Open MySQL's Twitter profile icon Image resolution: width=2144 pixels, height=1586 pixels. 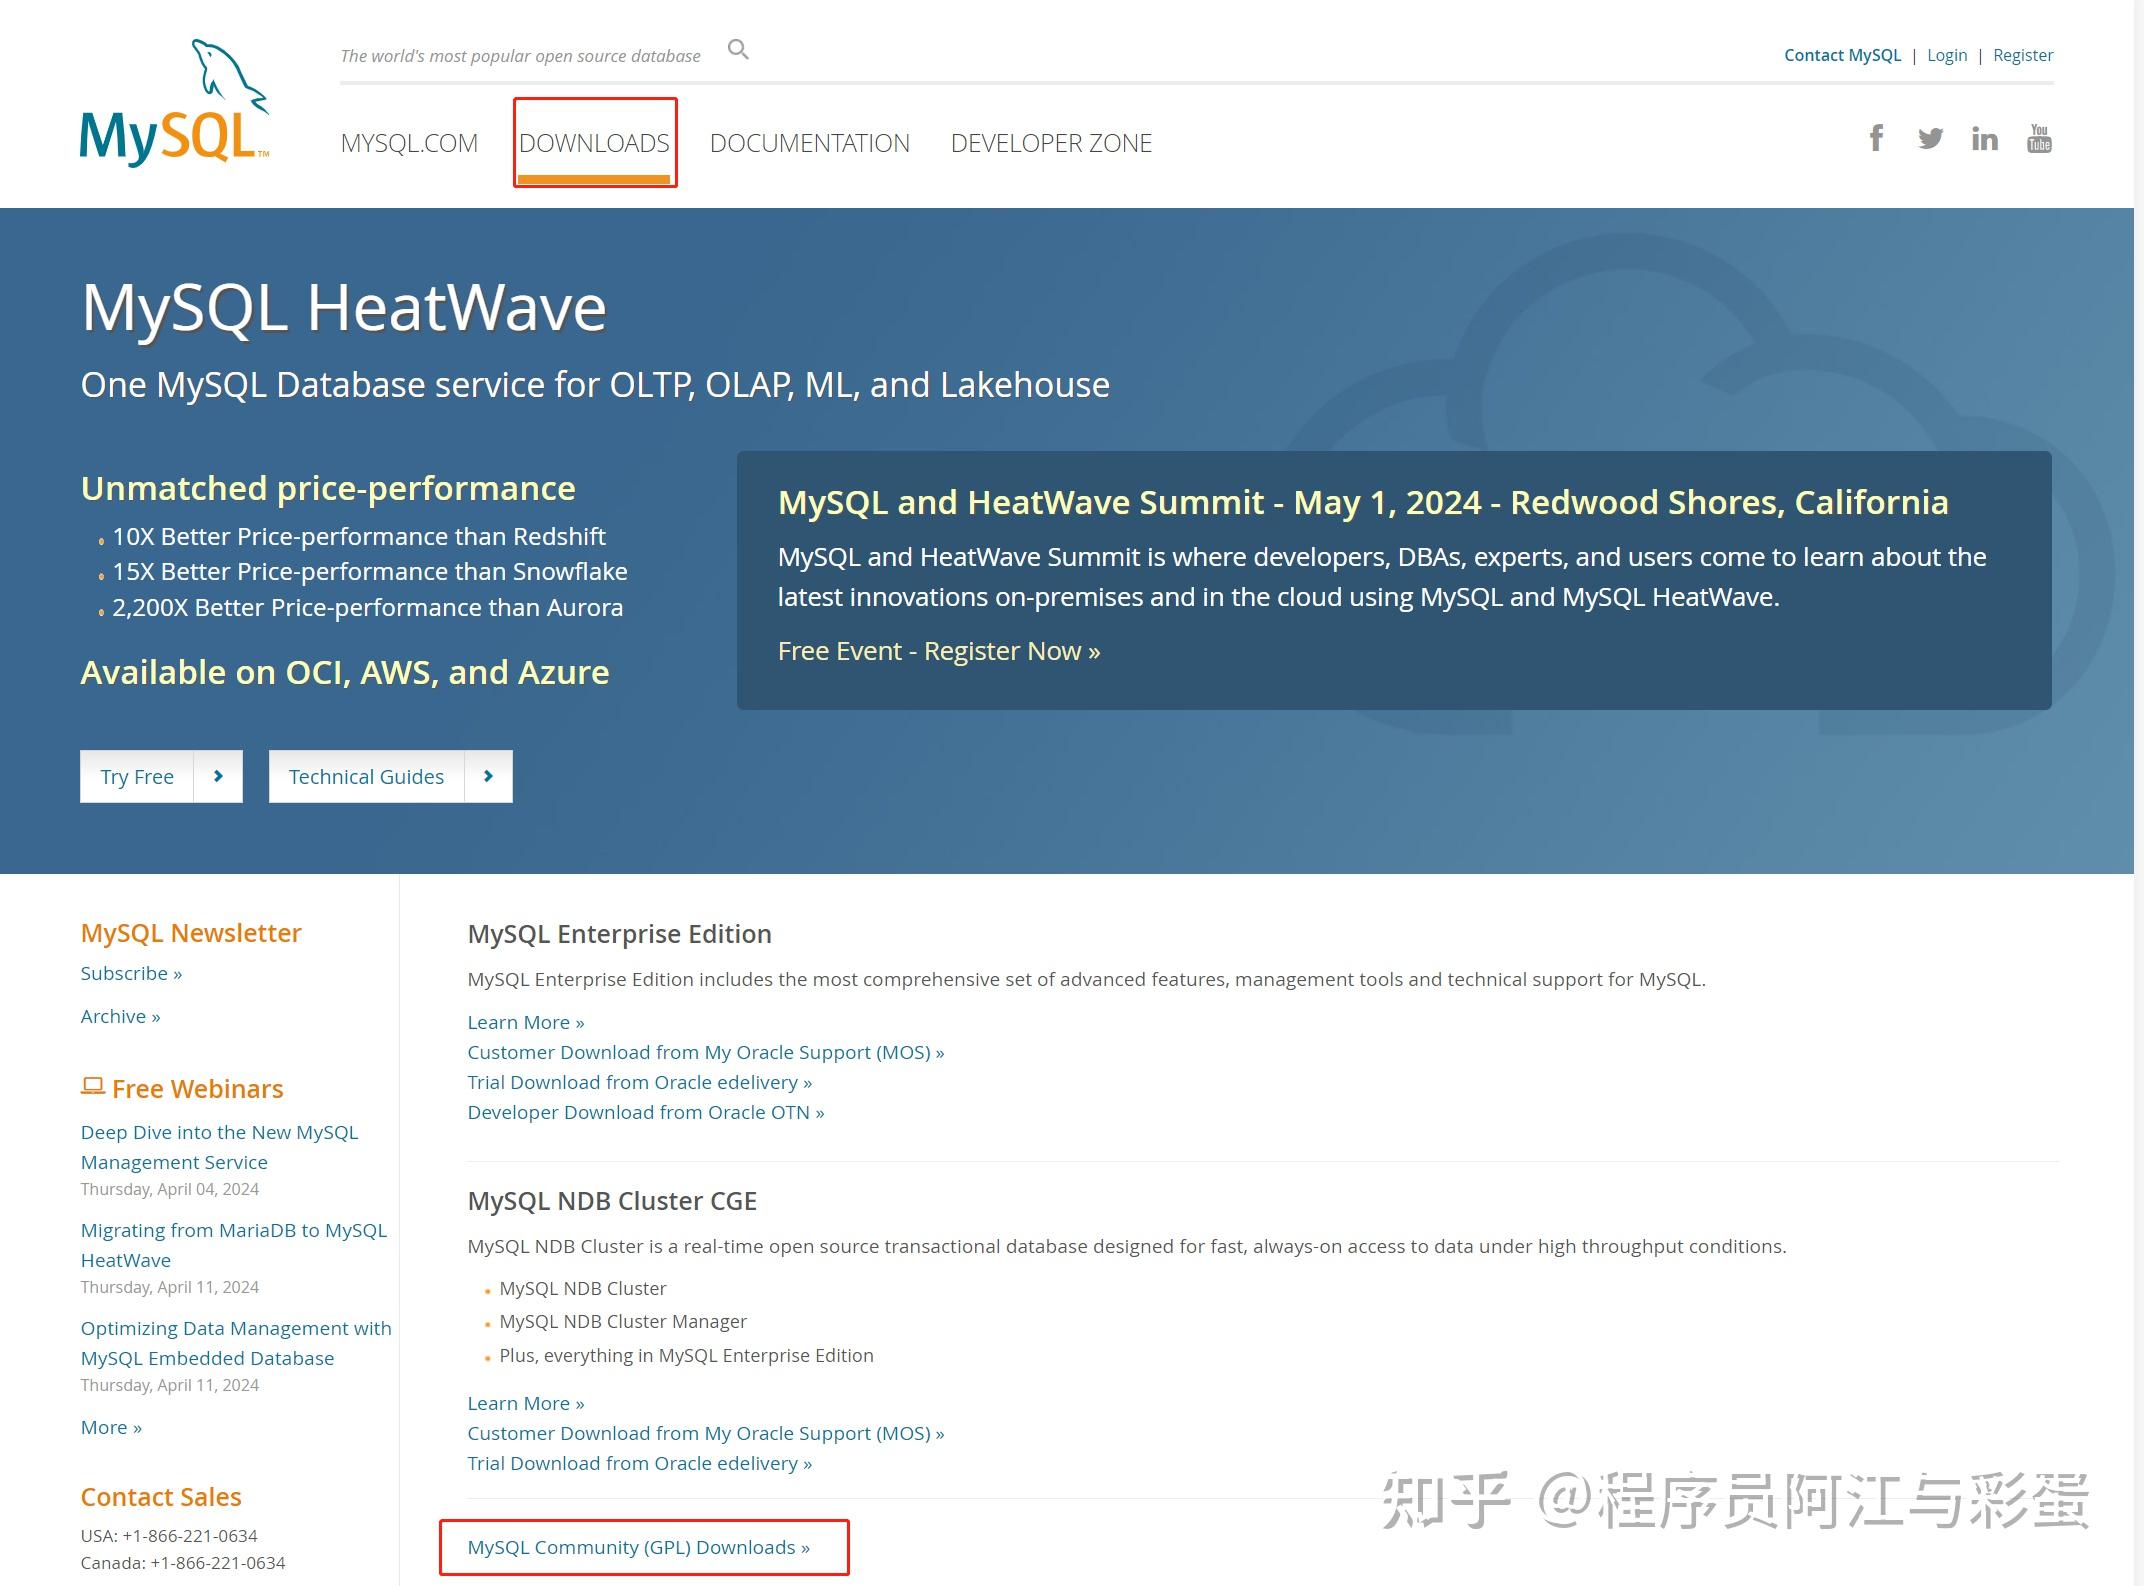click(1930, 139)
